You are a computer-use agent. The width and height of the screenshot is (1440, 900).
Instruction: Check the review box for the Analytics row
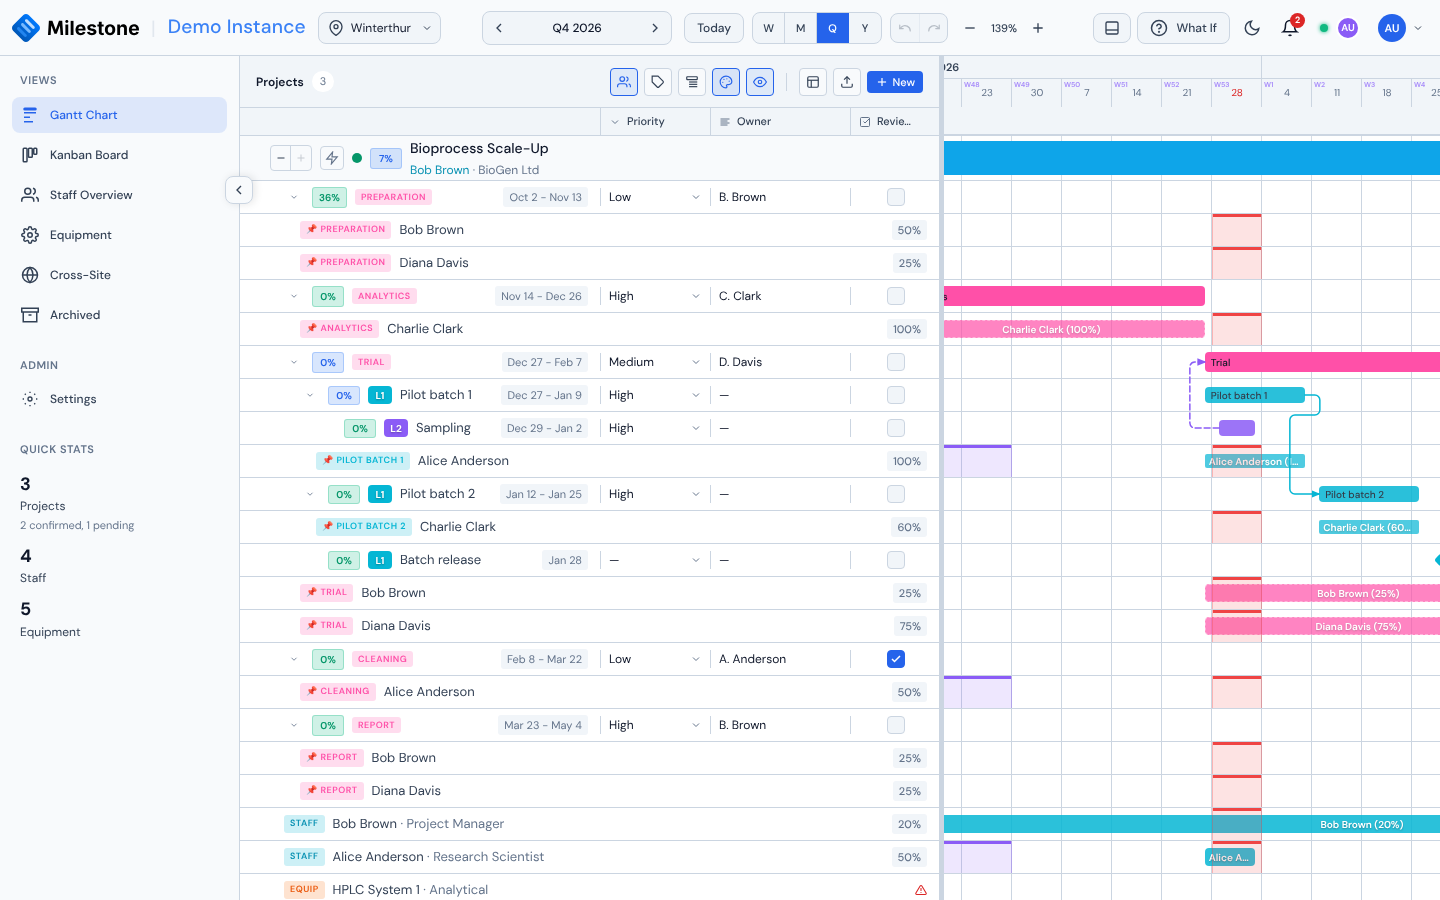tap(896, 296)
